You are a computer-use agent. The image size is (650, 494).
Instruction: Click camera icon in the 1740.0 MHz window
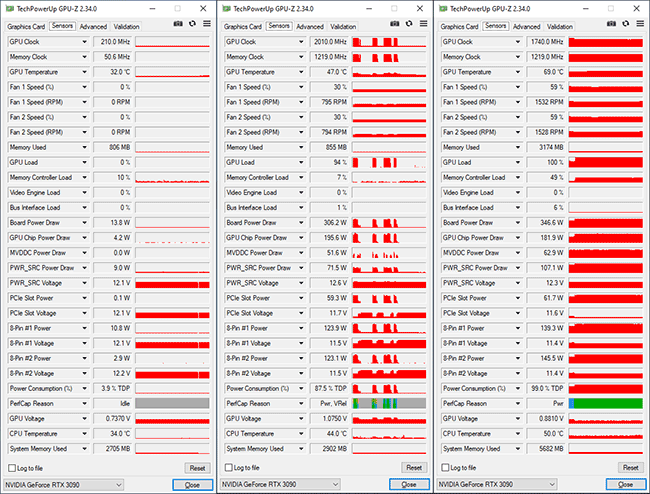(x=612, y=23)
